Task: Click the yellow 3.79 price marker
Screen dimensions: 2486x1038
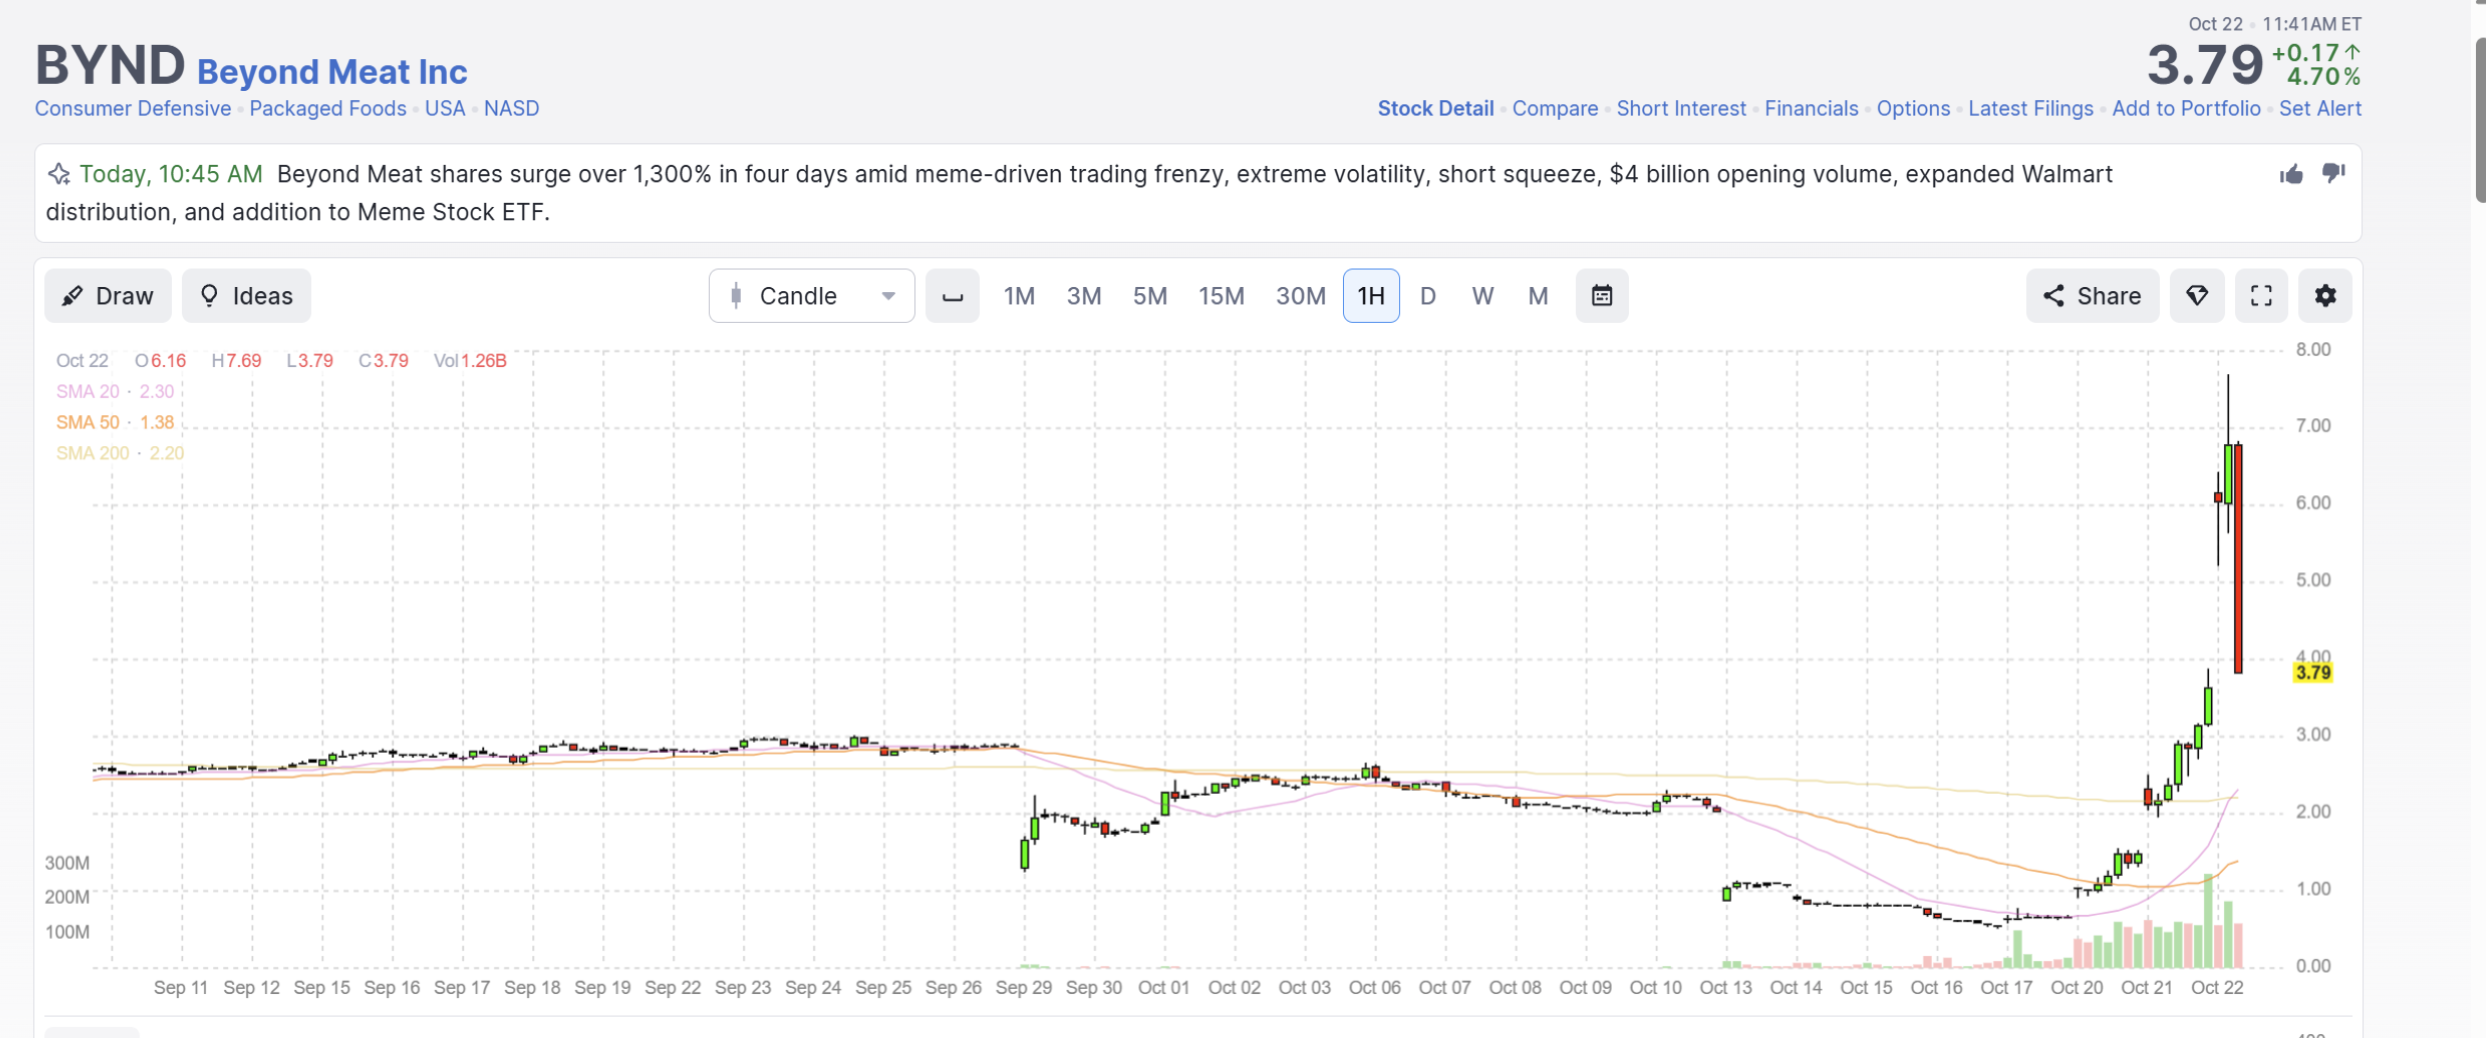Action: coord(2313,673)
